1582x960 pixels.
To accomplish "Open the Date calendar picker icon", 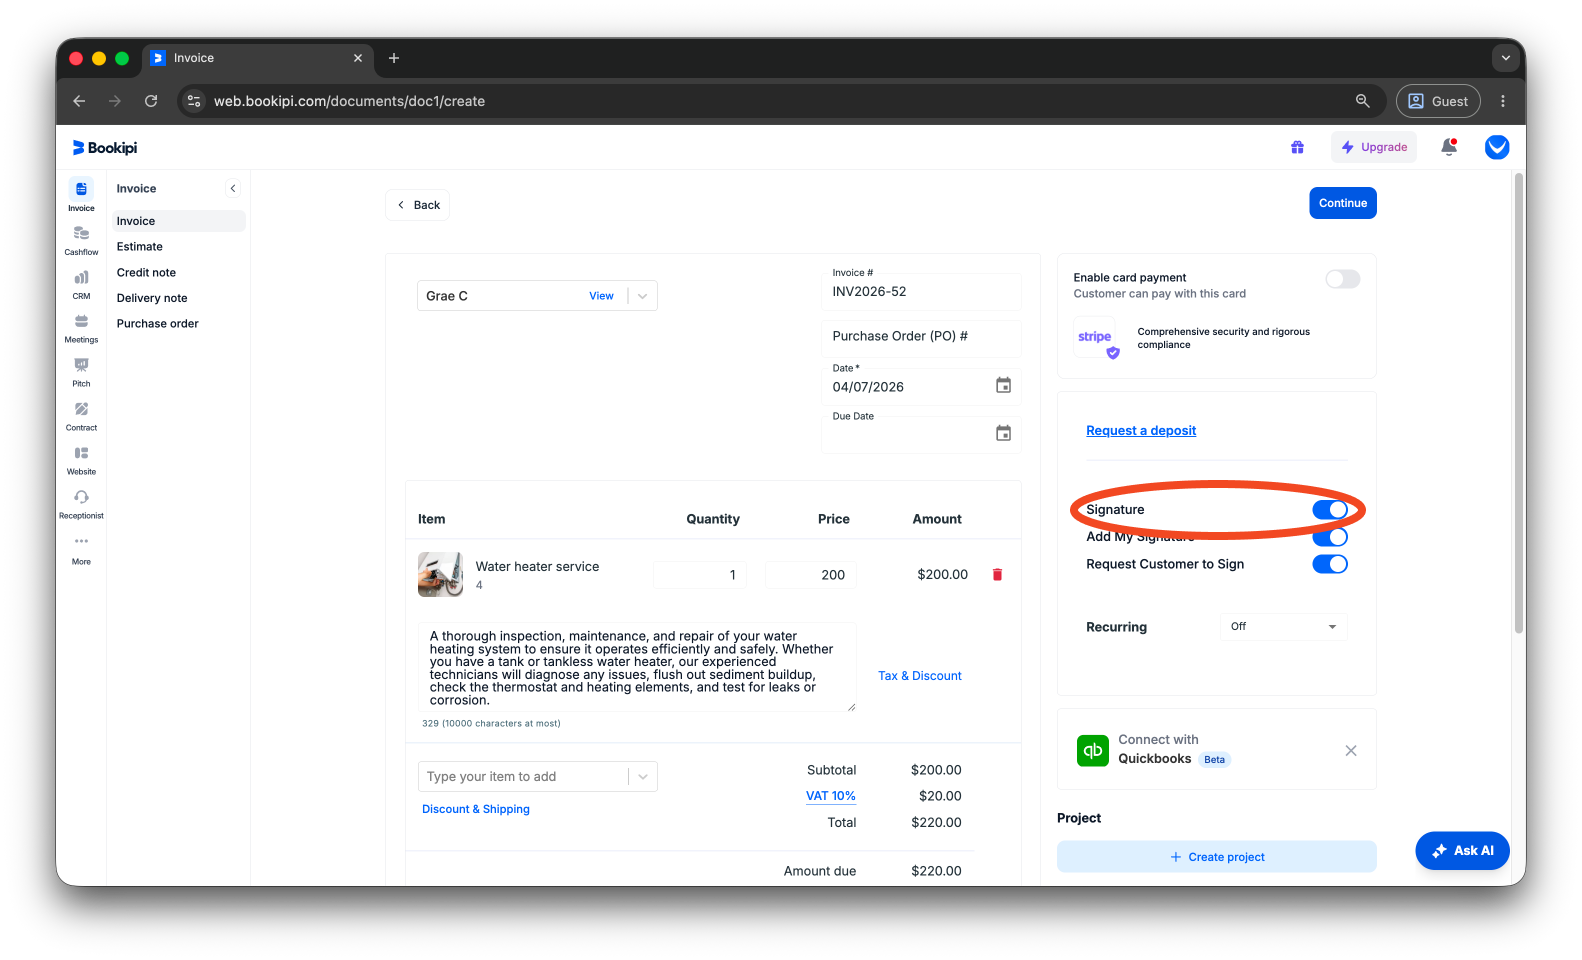I will [x=1003, y=385].
